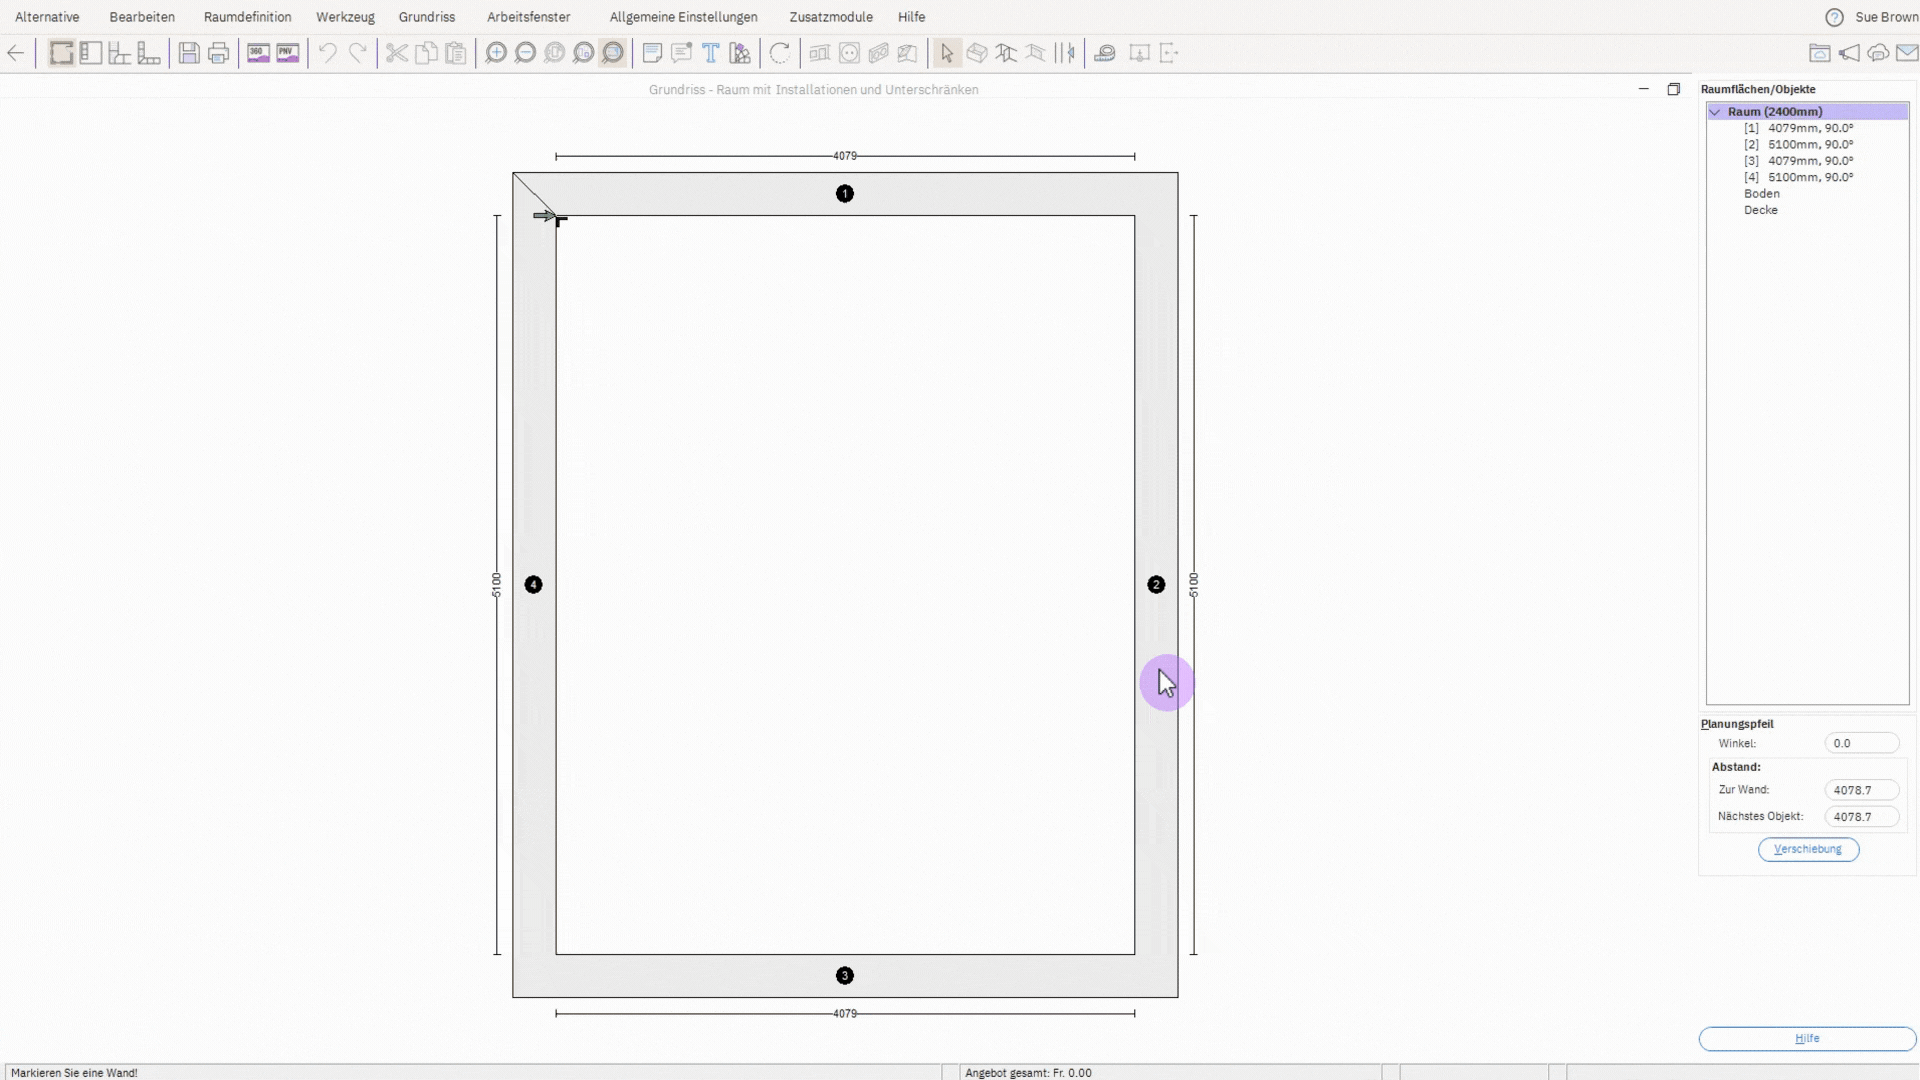Viewport: 1920px width, 1080px height.
Task: Click the Winkel input field
Action: pyautogui.click(x=1860, y=743)
